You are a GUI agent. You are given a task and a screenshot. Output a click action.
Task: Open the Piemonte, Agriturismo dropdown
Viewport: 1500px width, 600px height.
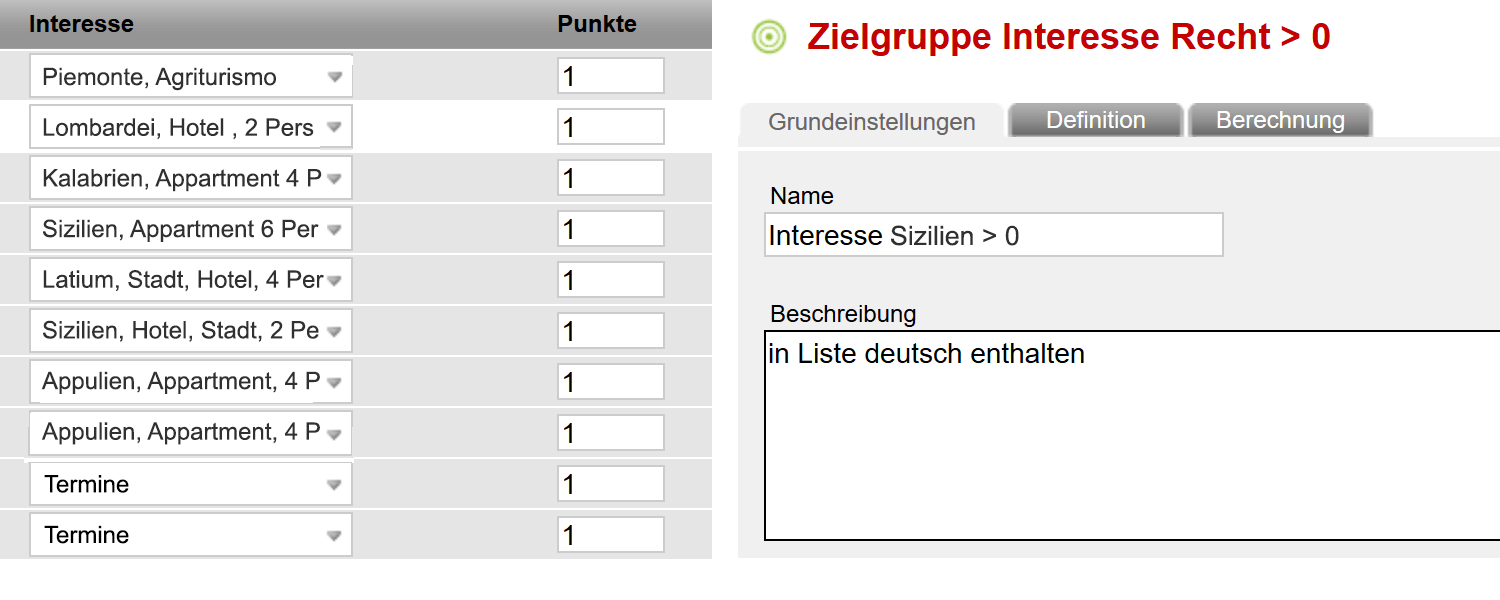[x=191, y=77]
